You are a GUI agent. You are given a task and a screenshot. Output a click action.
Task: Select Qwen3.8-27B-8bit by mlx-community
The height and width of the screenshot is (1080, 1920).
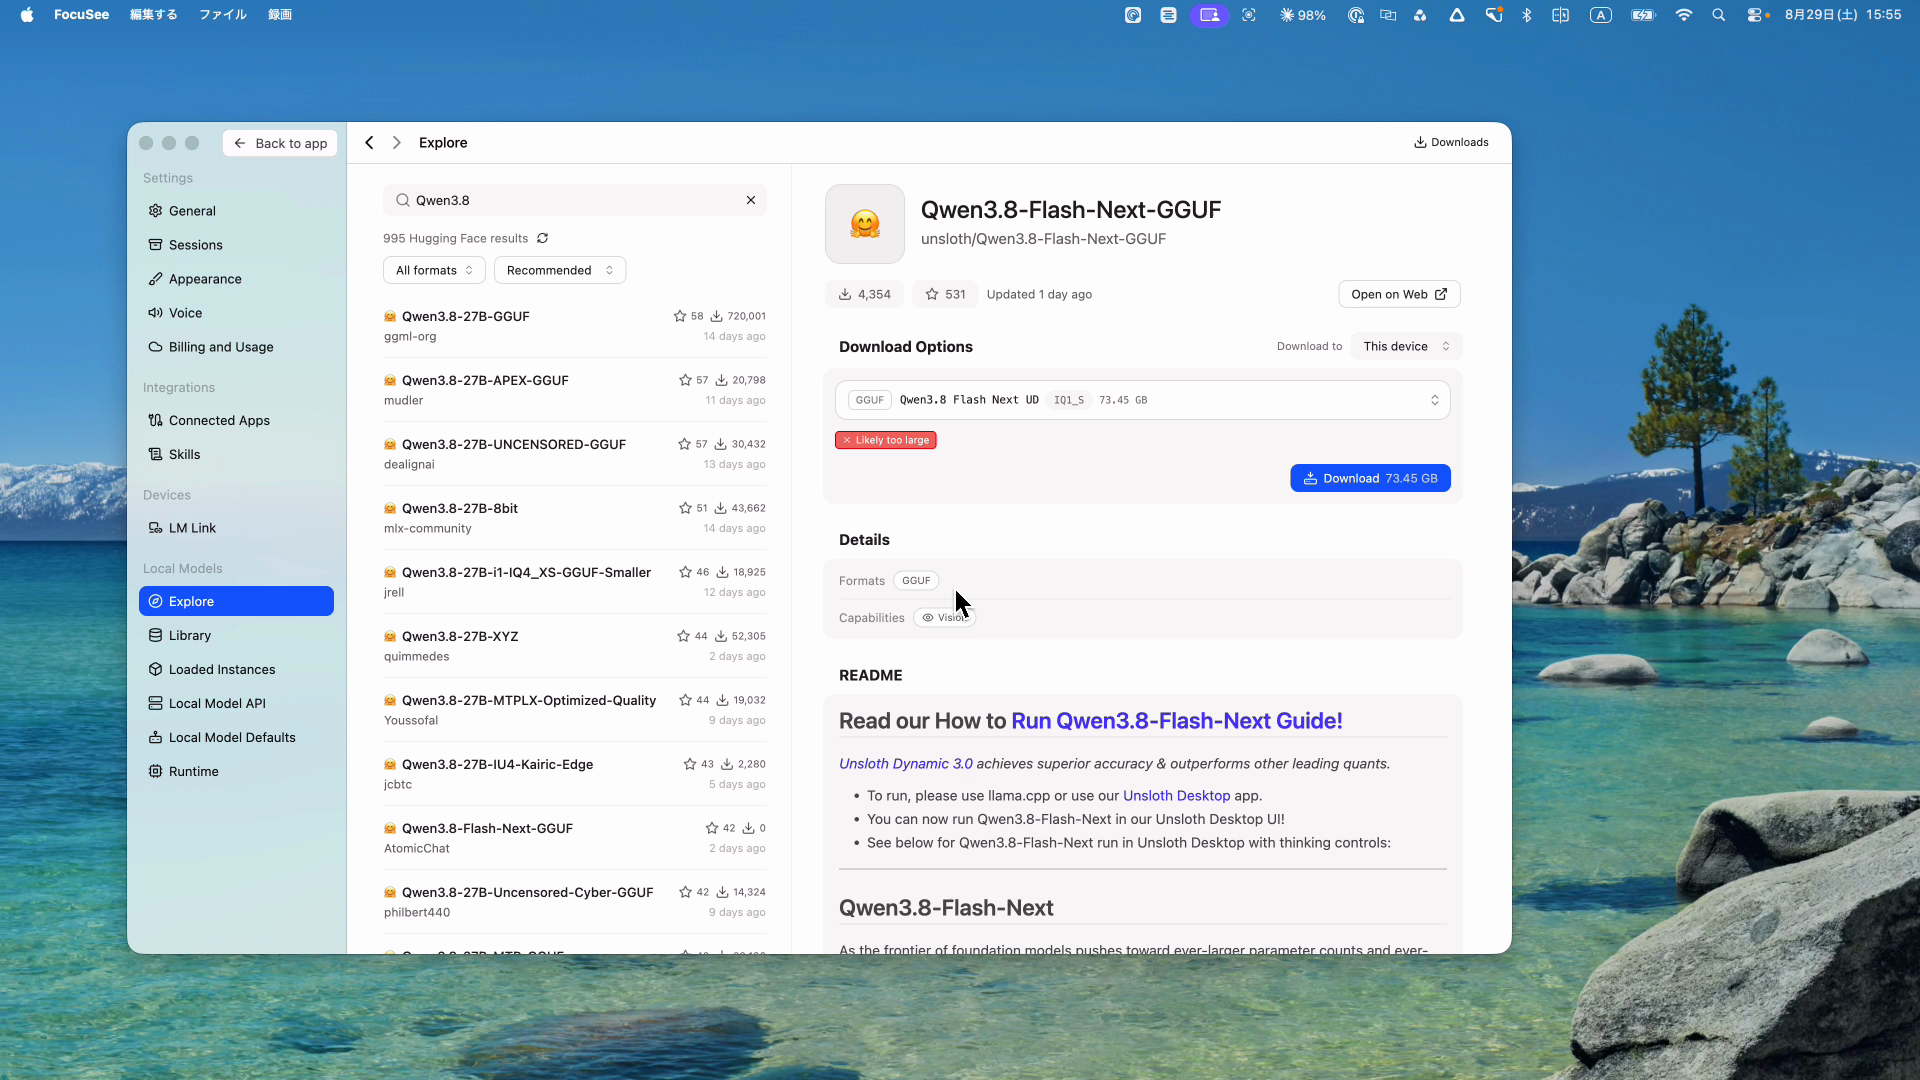tap(575, 518)
